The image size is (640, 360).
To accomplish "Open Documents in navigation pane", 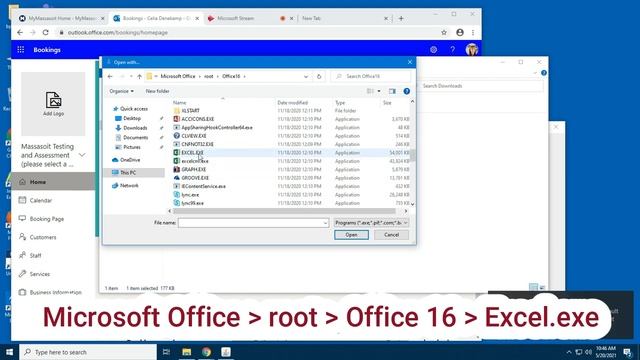I will (132, 138).
